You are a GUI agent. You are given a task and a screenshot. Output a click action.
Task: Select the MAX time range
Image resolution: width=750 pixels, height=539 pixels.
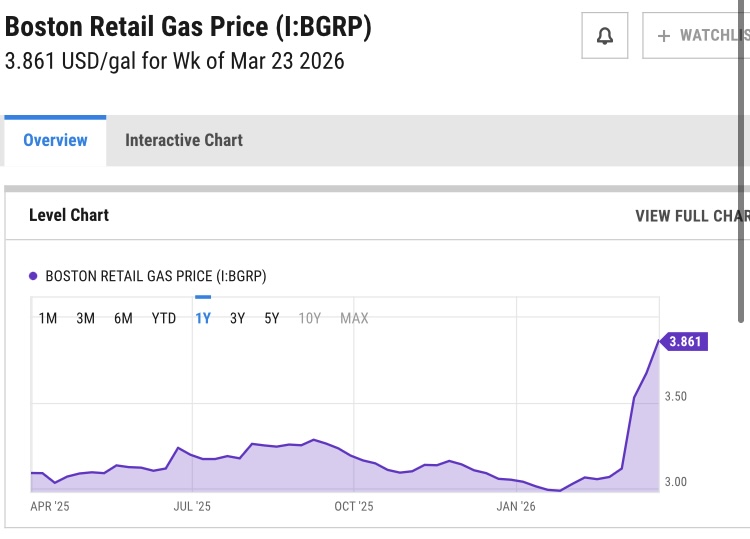[x=354, y=318]
